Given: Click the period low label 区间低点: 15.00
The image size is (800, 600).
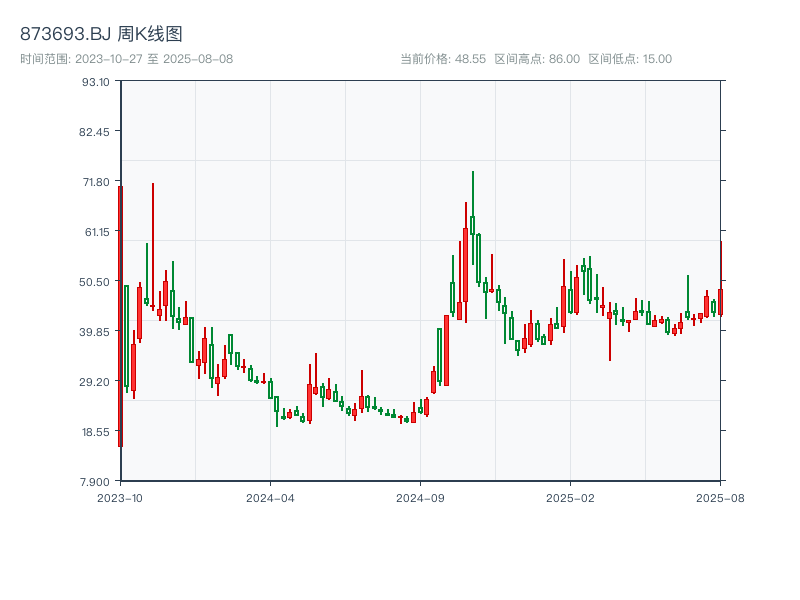Looking at the screenshot, I should click(630, 59).
